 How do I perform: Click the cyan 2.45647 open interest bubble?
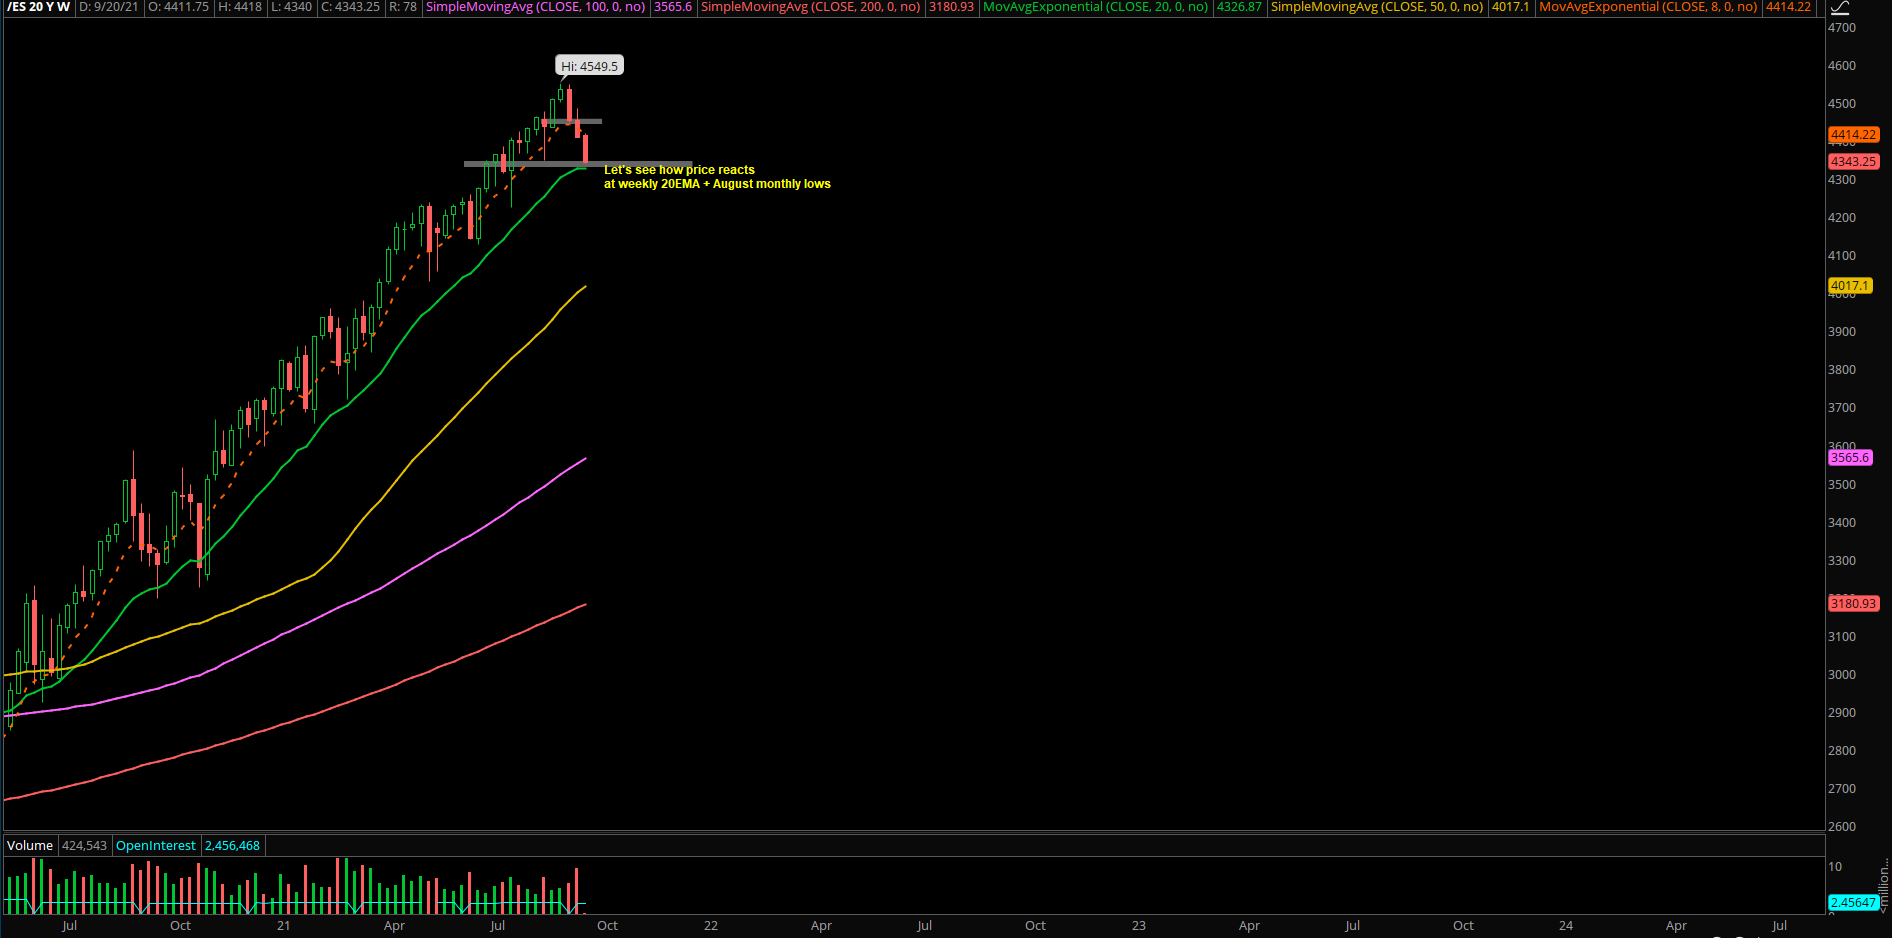tap(1853, 903)
